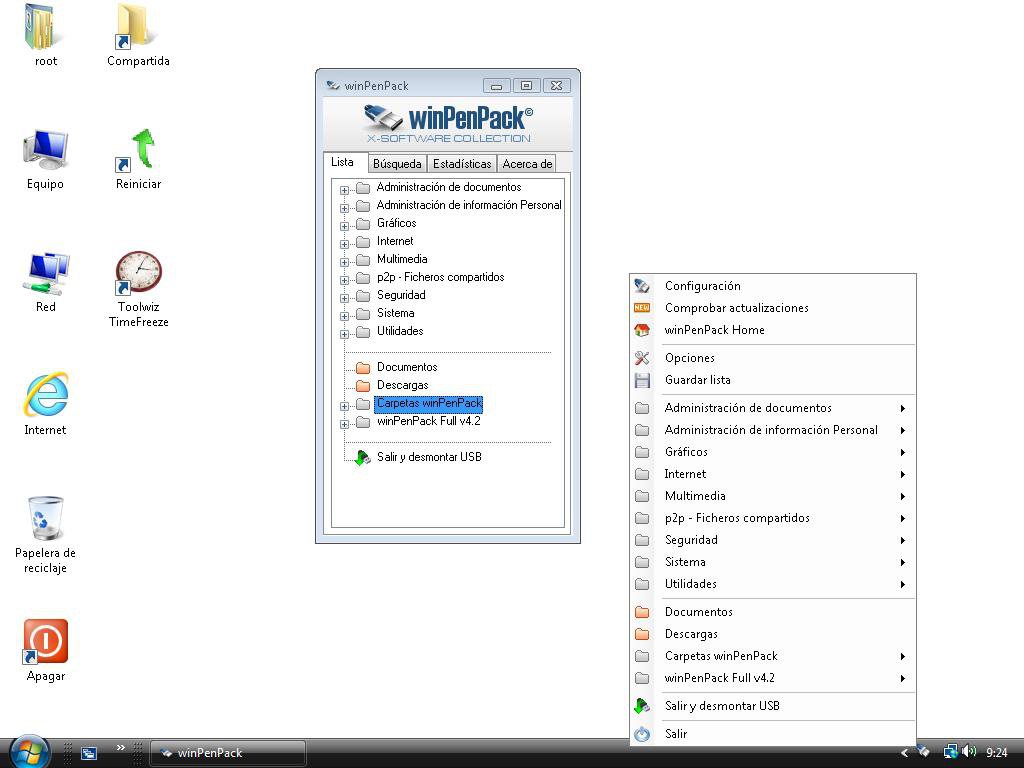Click the taskbar clock showing 9:24
The width and height of the screenshot is (1024, 768).
coord(997,752)
